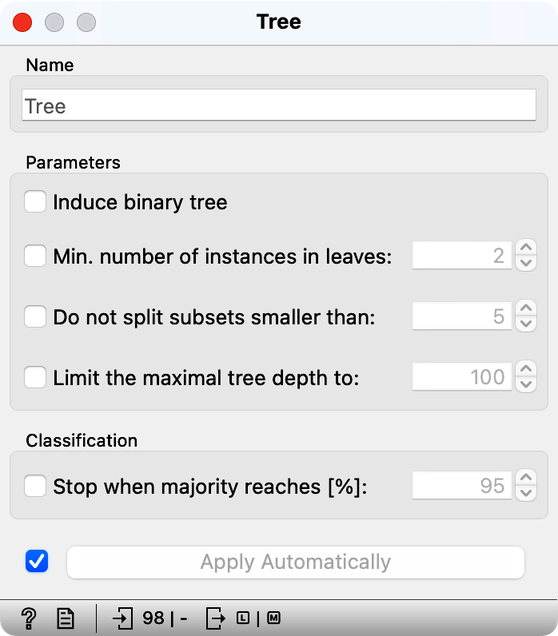Open the report document icon
Screen dimensions: 558x636
(x=65, y=618)
